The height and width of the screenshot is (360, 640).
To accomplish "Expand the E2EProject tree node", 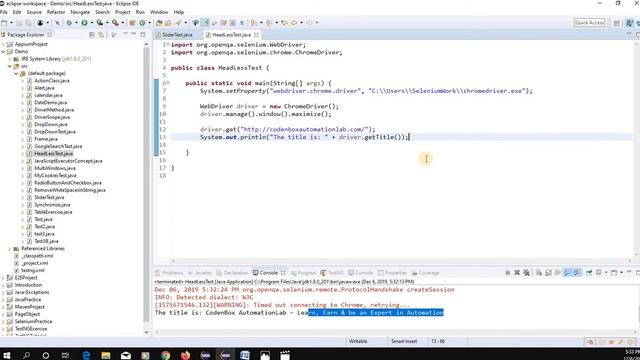I will click(x=3, y=278).
